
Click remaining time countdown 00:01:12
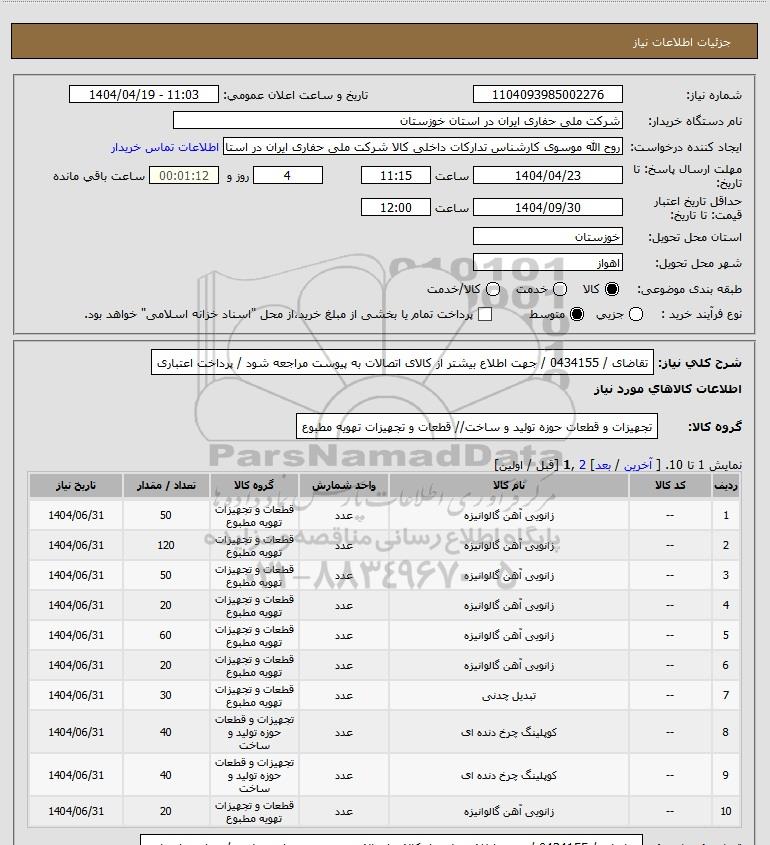184,175
